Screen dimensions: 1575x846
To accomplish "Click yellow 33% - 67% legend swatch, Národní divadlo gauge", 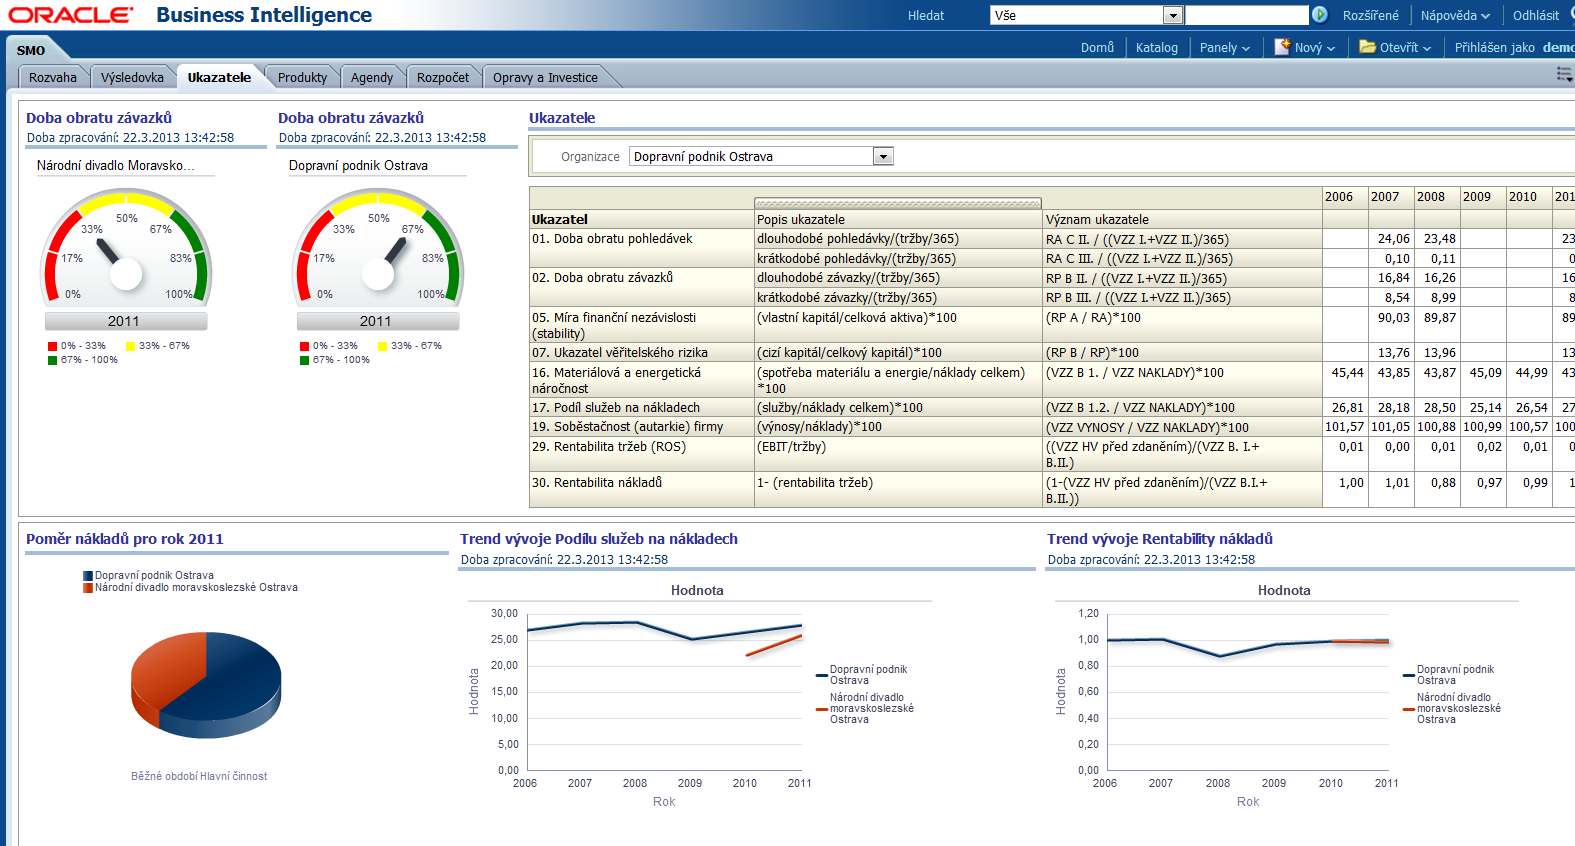I will tap(130, 346).
